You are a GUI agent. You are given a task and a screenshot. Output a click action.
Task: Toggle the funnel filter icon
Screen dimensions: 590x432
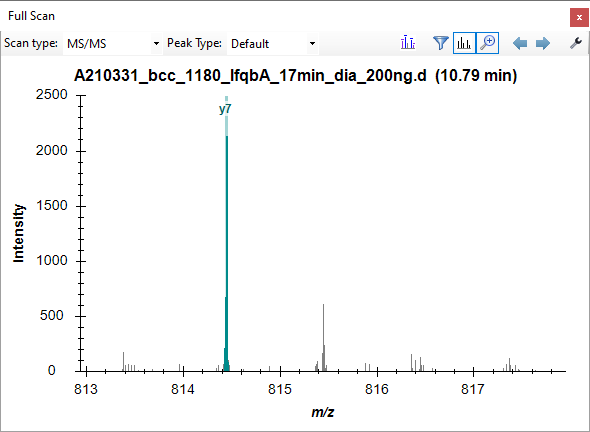tap(441, 43)
